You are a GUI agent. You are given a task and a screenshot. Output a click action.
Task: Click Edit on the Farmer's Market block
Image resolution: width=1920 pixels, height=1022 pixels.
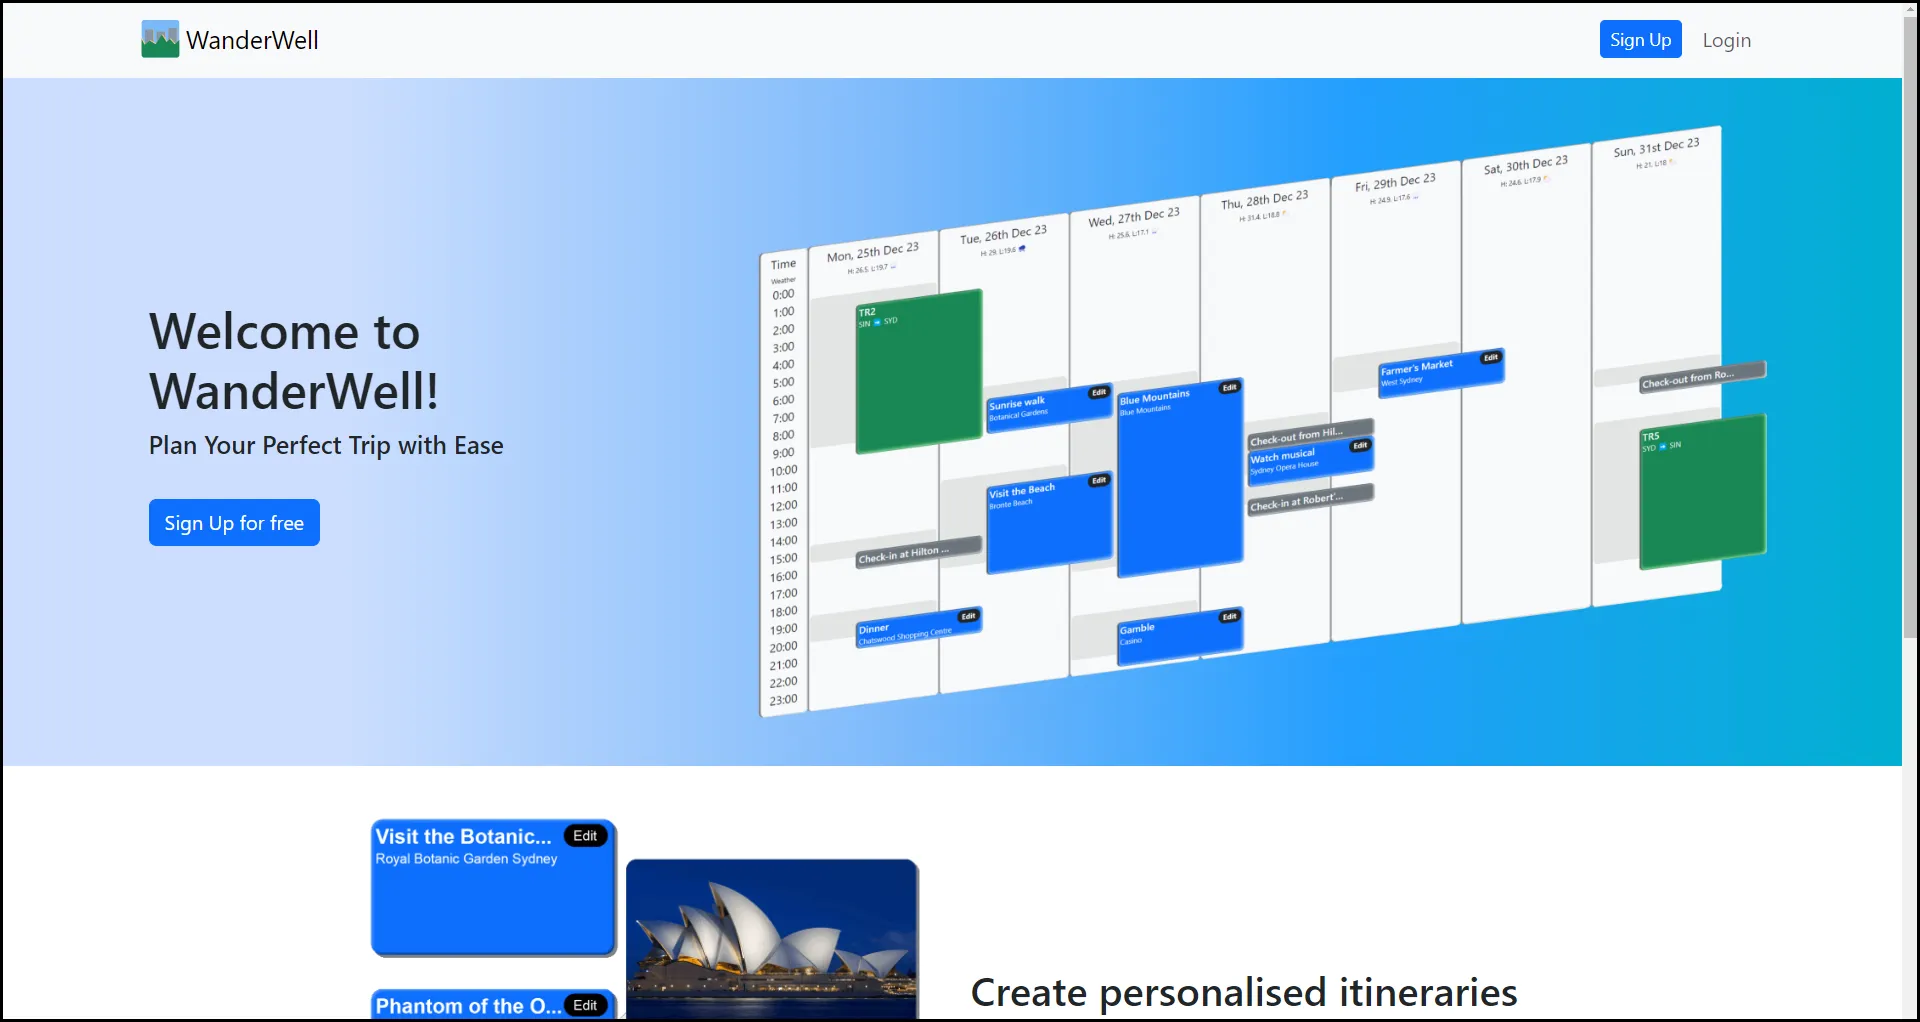(x=1490, y=357)
